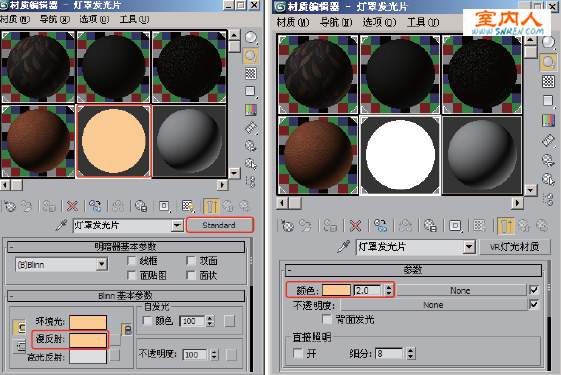Toggle checkered Background icon in VR灯光材质 editor
The width and height of the screenshot is (561, 375).
[x=548, y=82]
